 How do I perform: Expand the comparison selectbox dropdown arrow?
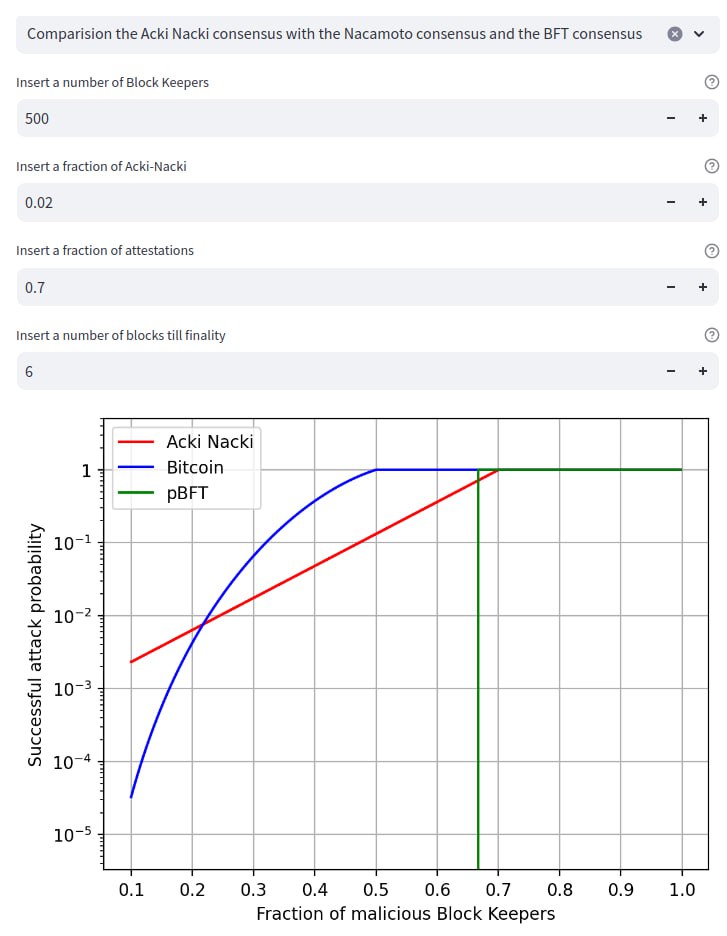(699, 34)
